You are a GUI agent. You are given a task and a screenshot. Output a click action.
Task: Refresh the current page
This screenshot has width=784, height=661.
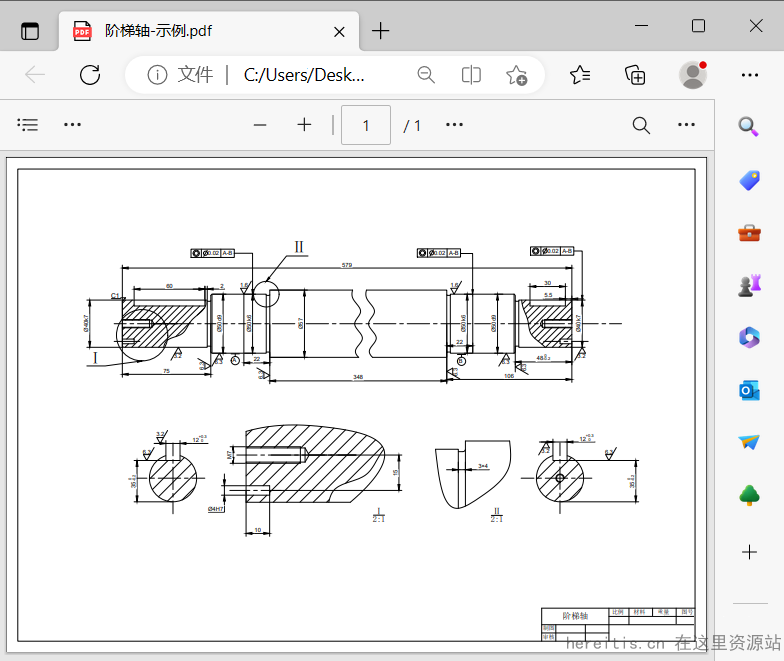90,75
